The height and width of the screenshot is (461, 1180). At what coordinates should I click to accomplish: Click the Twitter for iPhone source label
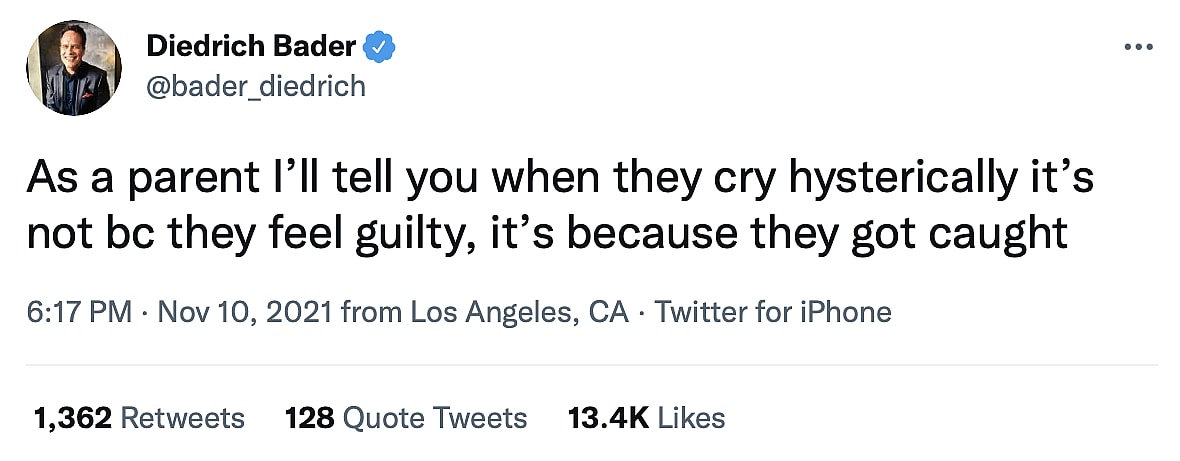tap(772, 313)
